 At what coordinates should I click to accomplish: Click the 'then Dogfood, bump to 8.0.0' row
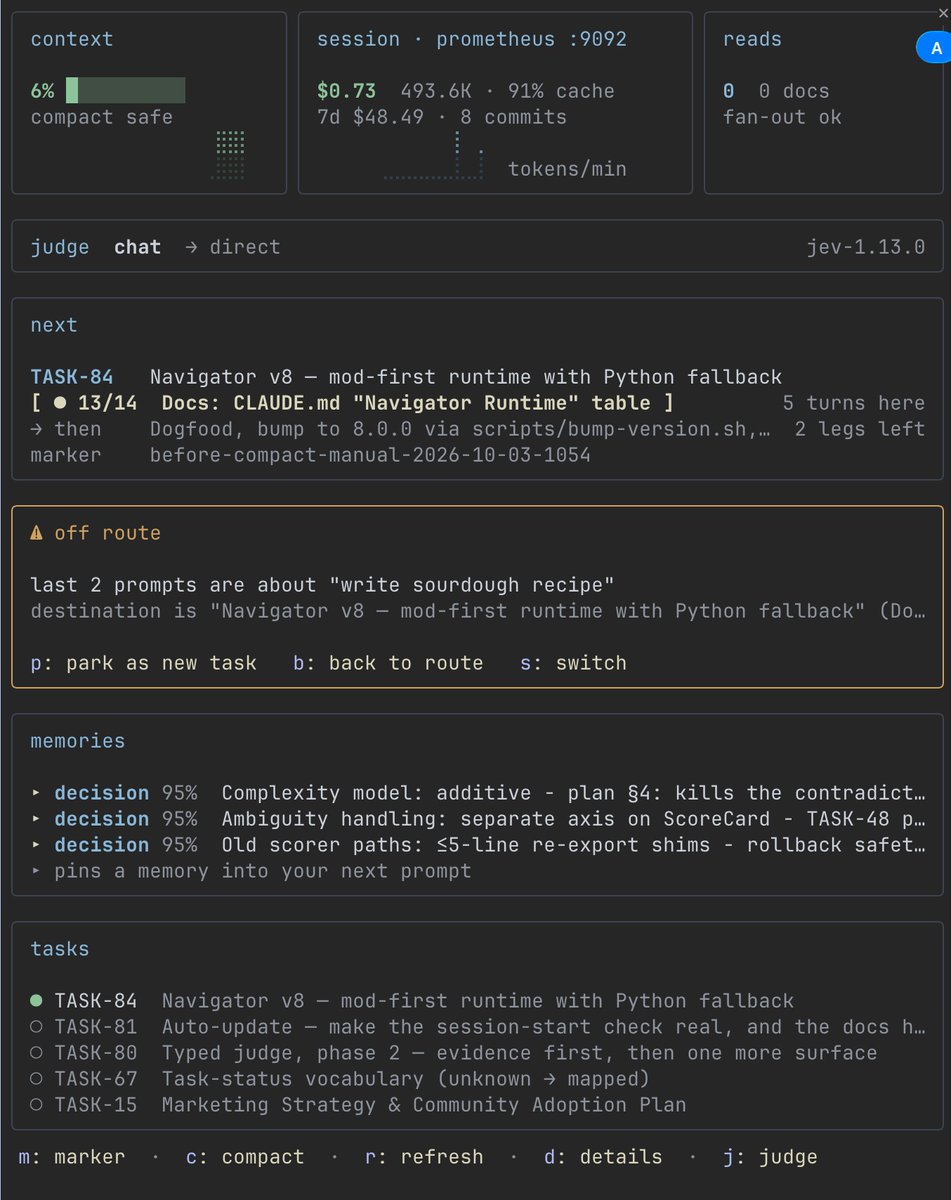(400, 429)
